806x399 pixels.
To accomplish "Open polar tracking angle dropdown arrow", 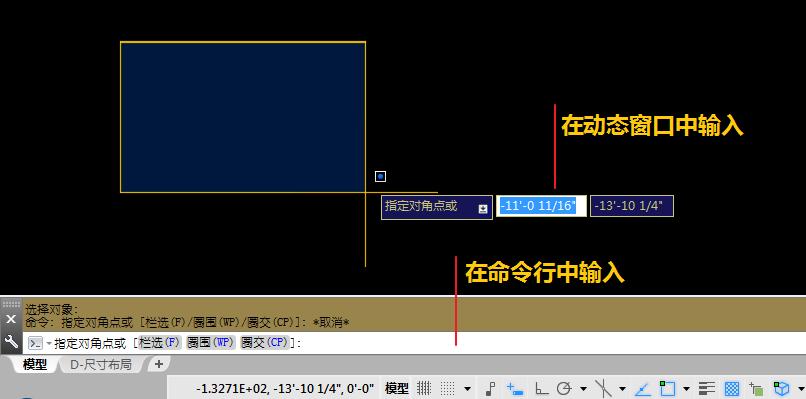I will (583, 388).
